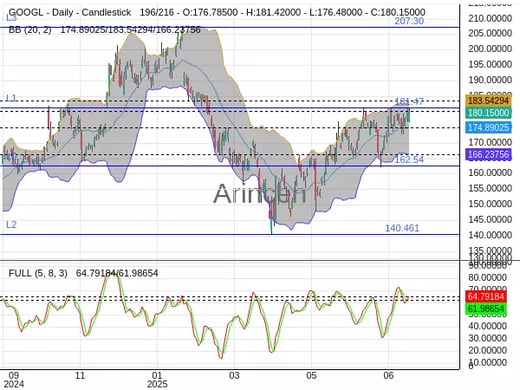Click the 11 date axis label
This screenshot has height=390, width=520.
pyautogui.click(x=80, y=376)
